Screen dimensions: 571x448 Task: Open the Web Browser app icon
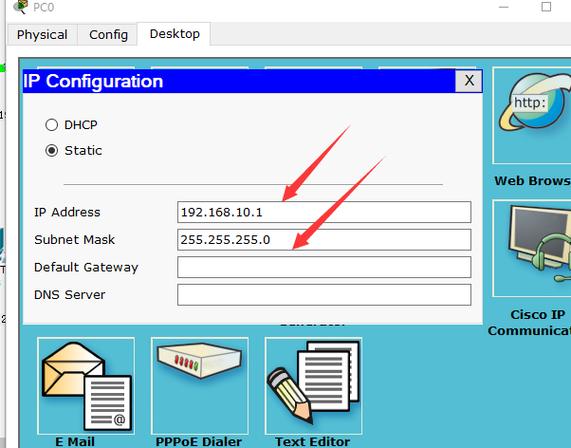point(532,115)
